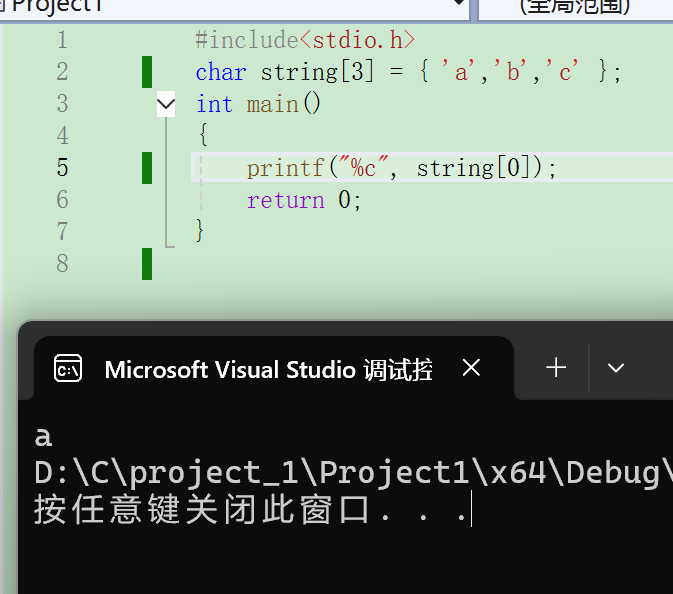Collapse the main function code block
The image size is (673, 594).
coord(166,104)
